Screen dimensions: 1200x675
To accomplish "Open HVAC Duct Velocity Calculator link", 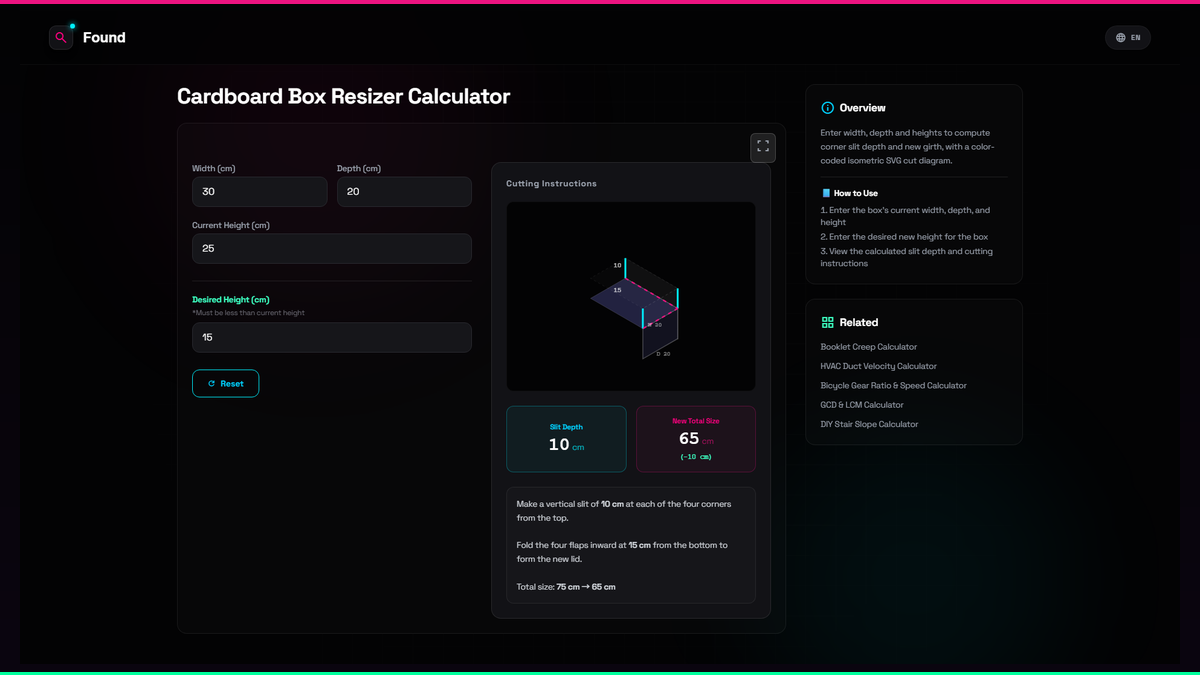I will coord(879,366).
